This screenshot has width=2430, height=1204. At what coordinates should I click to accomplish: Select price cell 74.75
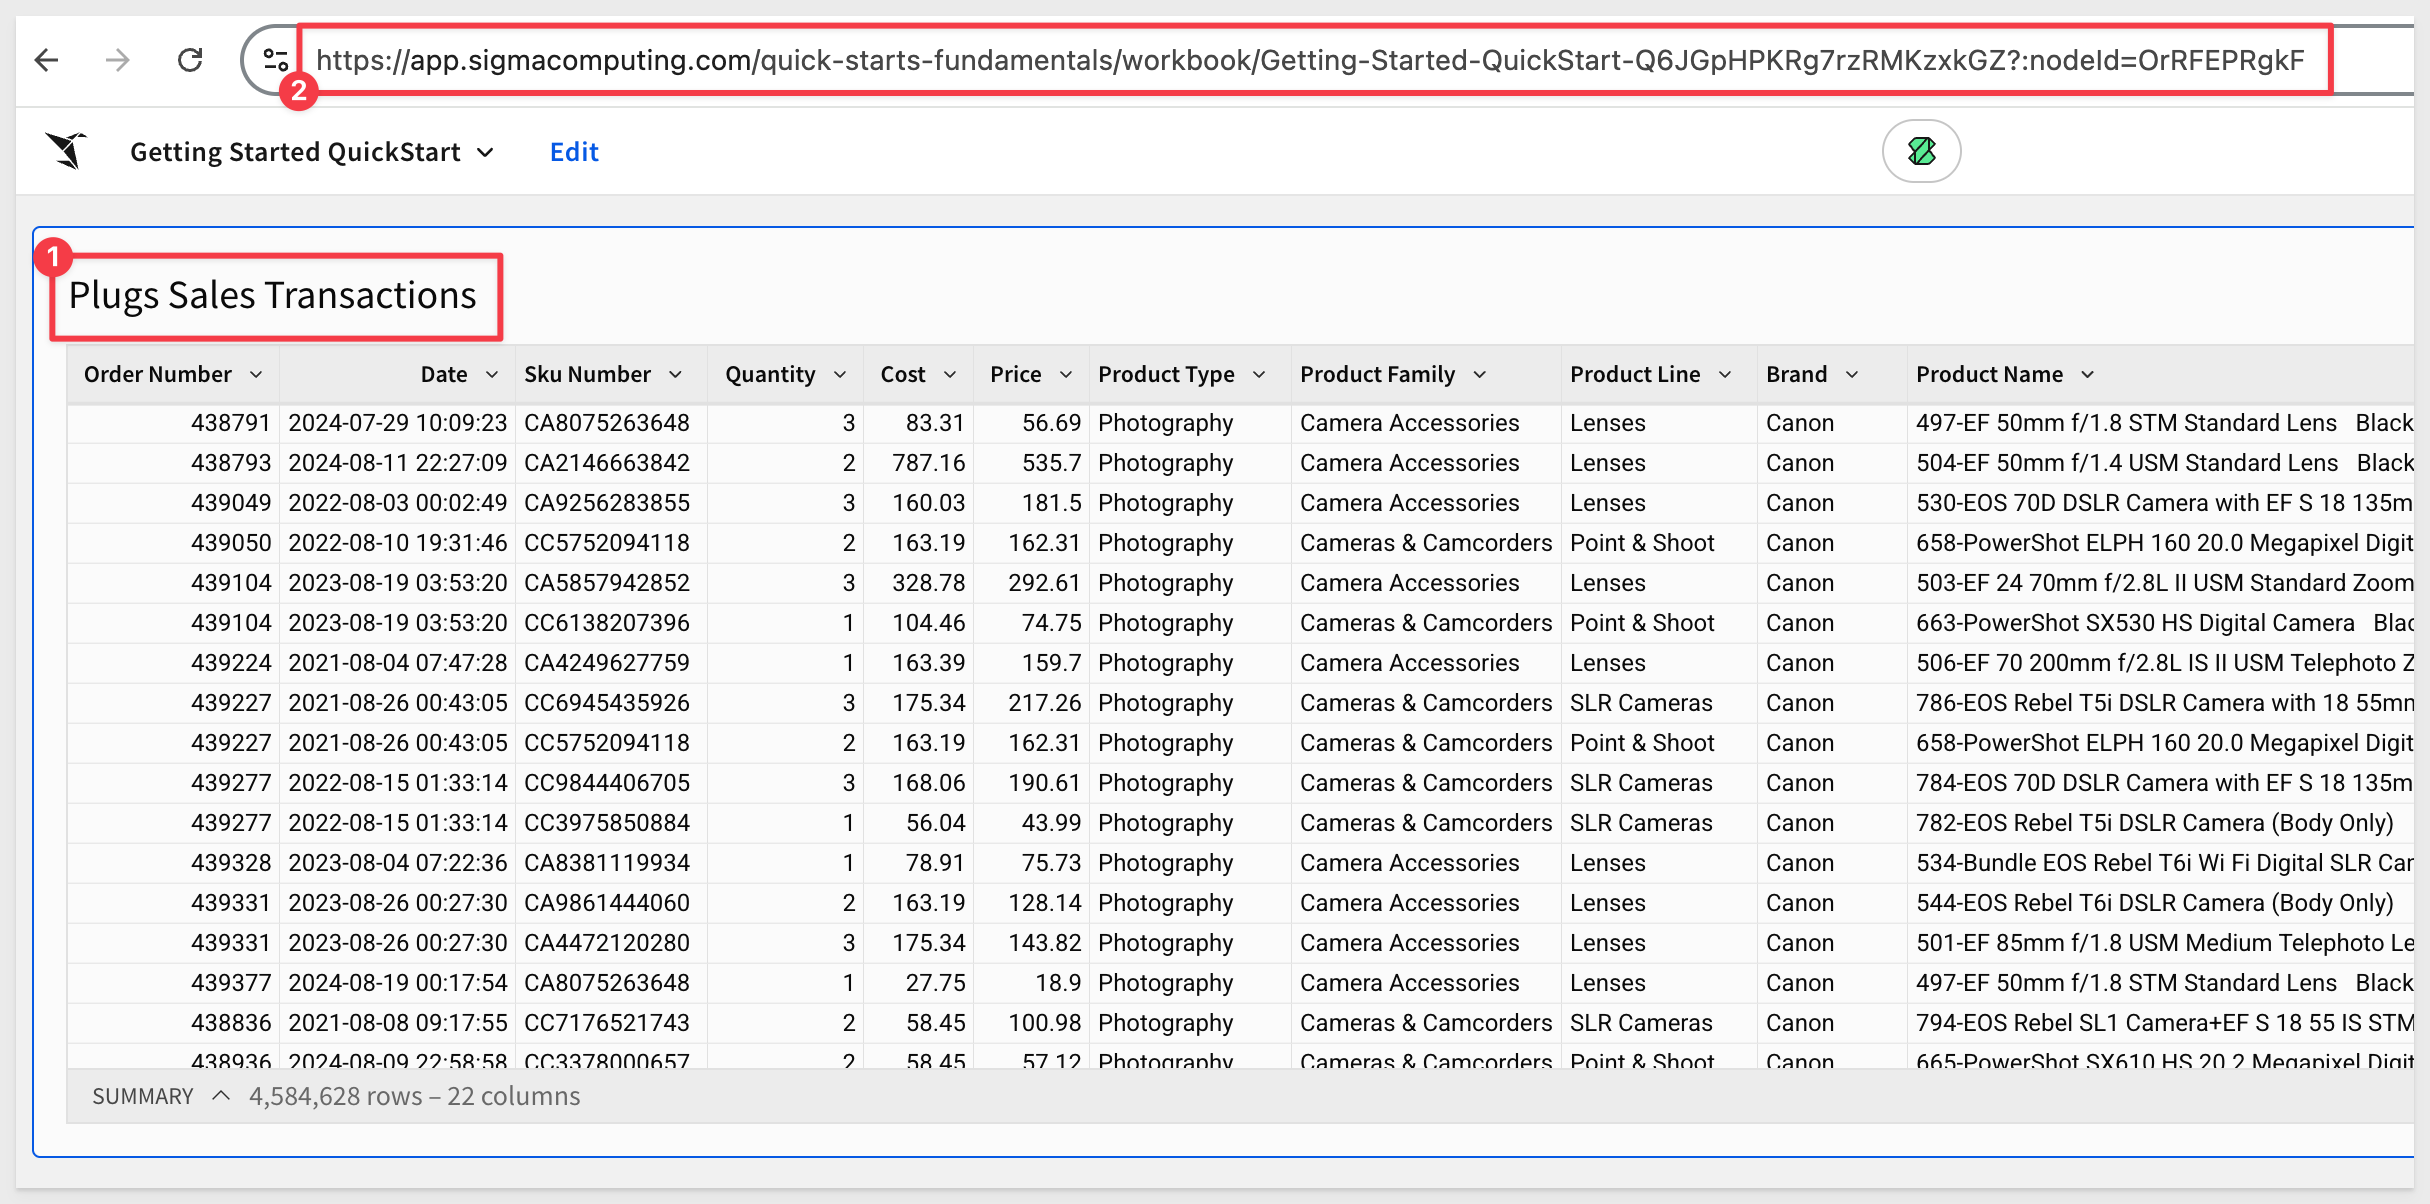pos(1051,623)
